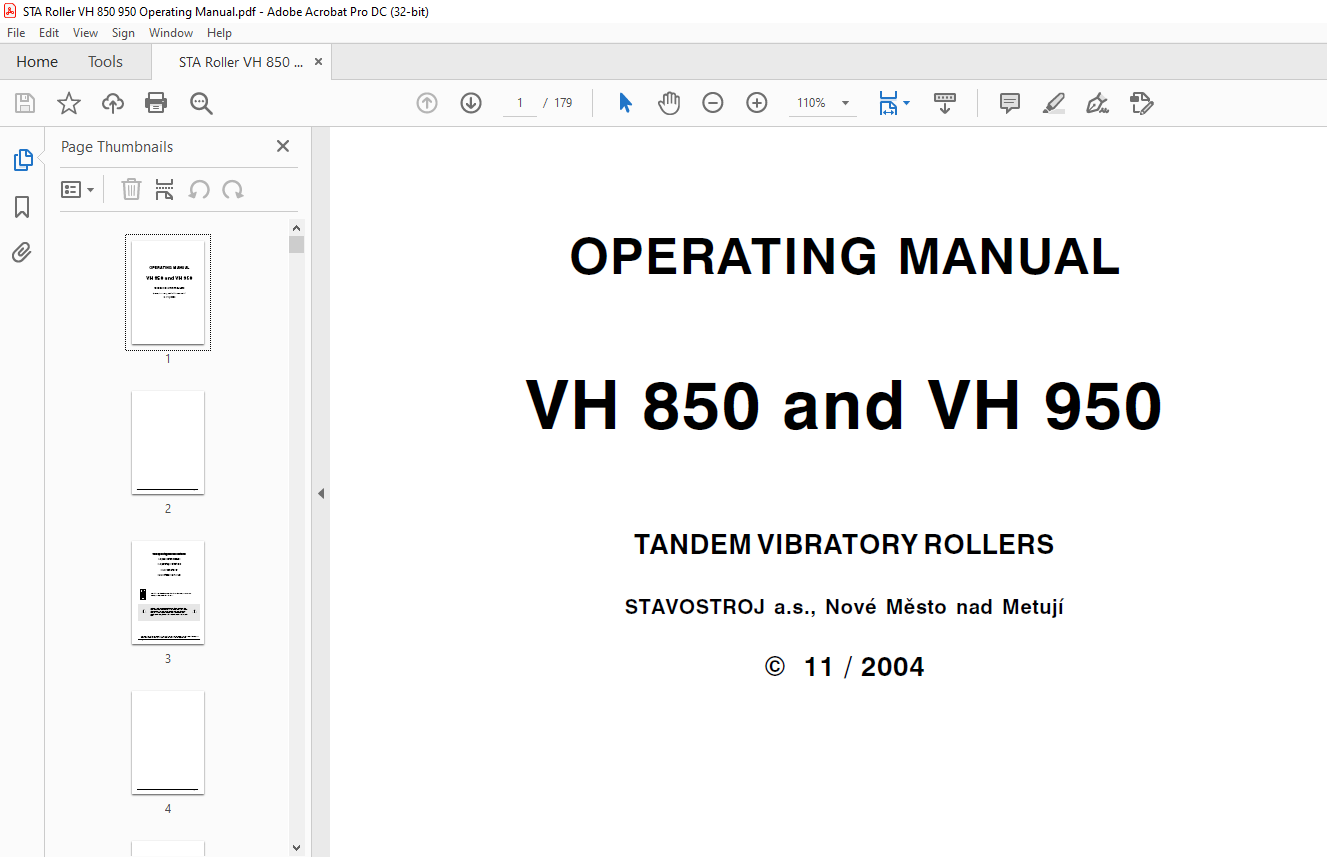This screenshot has height=857, width=1327.
Task: Click thumbnails scrollbar up arrow
Action: [x=296, y=227]
